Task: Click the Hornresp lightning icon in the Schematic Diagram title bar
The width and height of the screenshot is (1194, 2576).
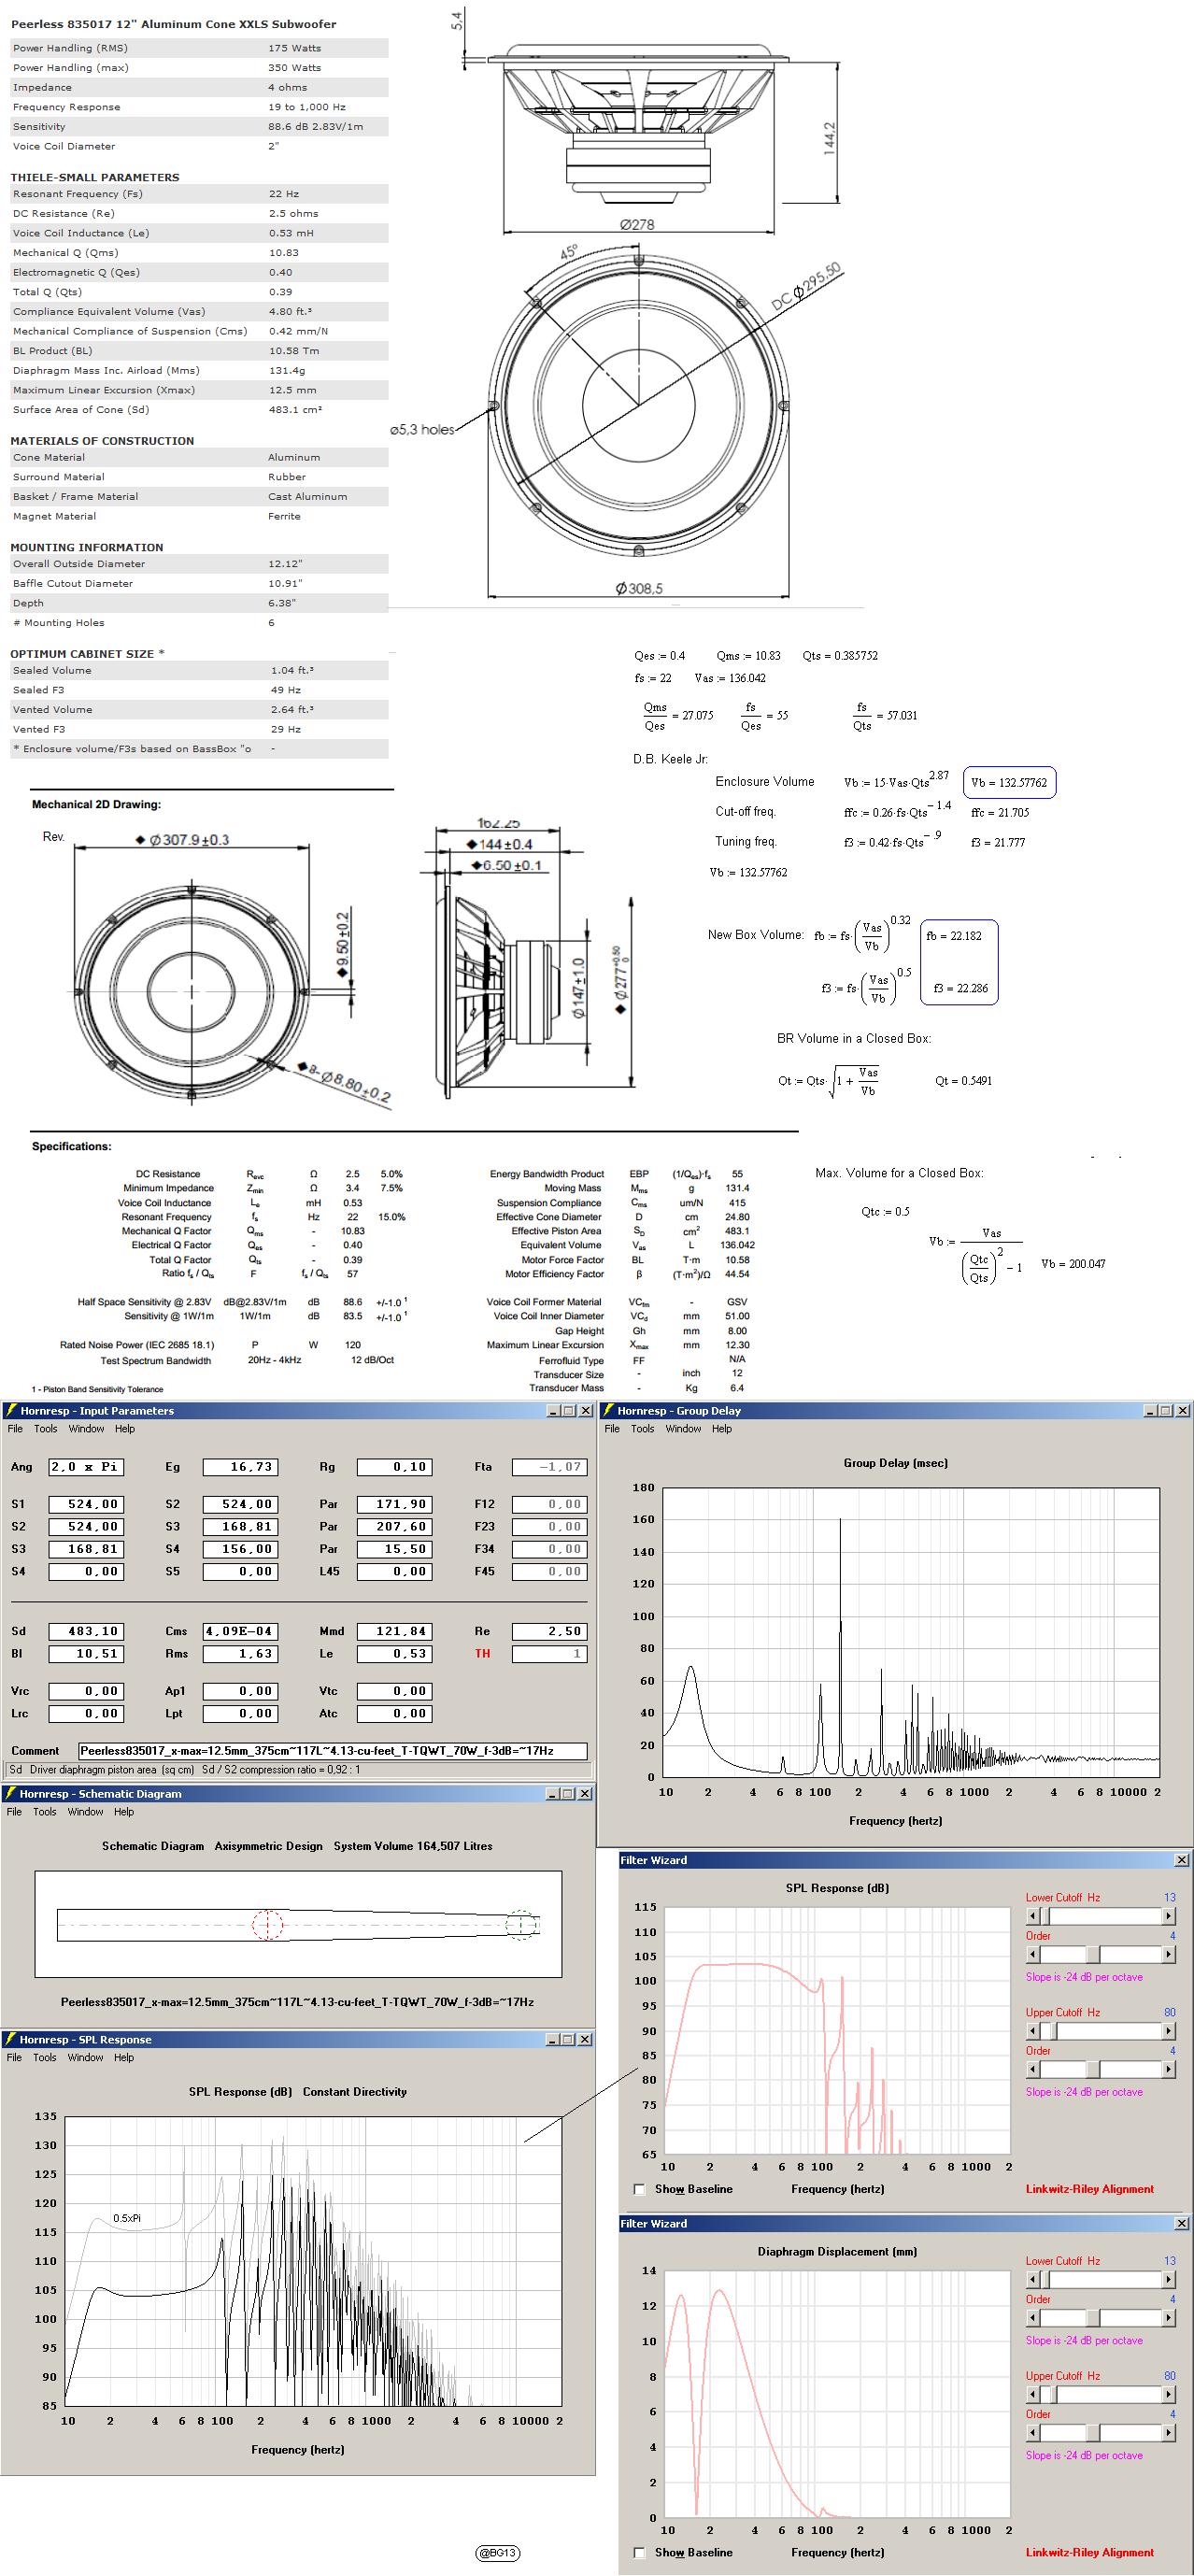Action: click(x=10, y=1793)
